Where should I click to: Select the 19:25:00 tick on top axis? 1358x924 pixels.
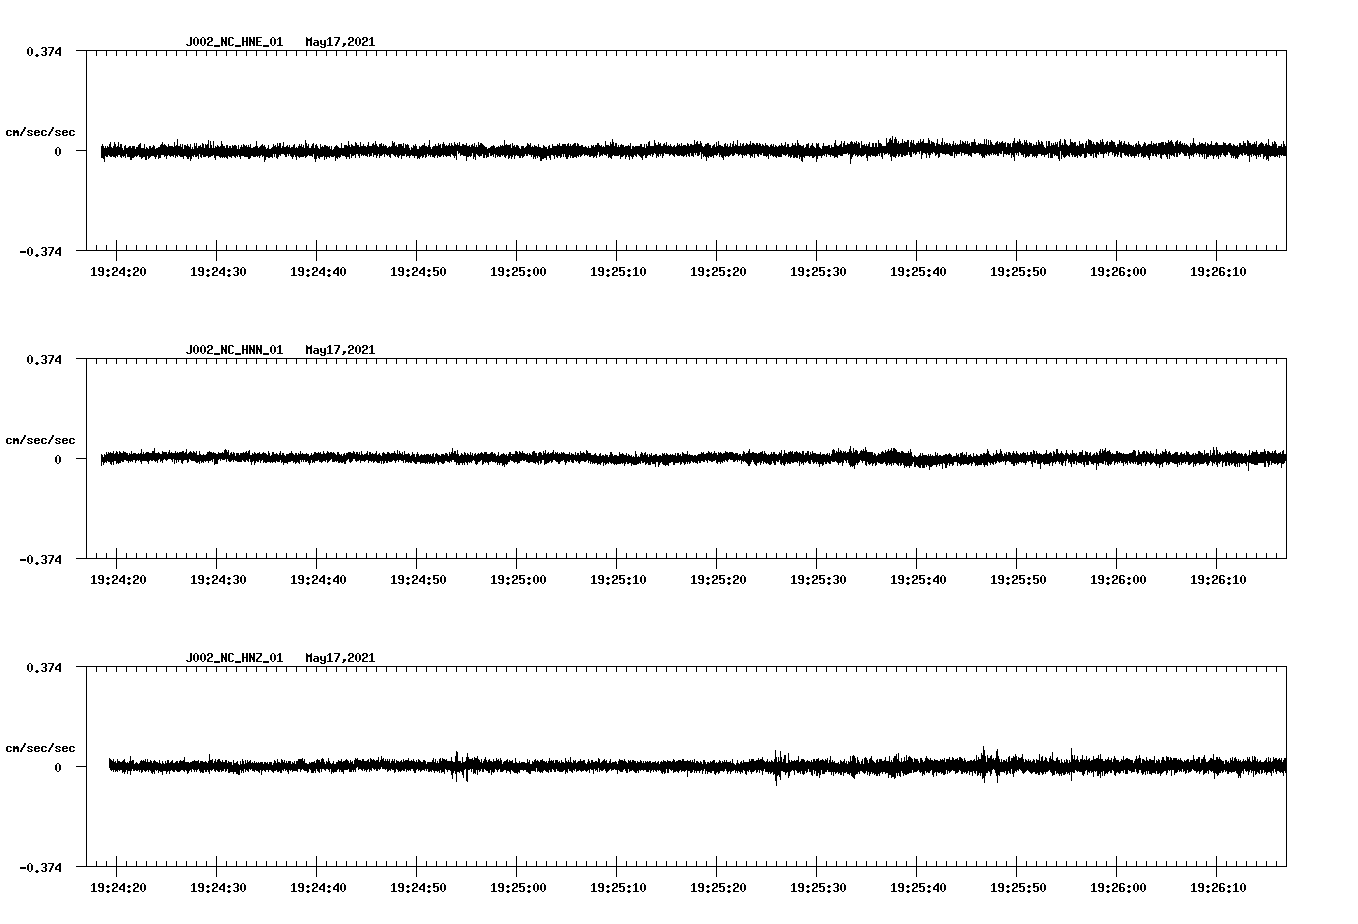[x=519, y=269]
